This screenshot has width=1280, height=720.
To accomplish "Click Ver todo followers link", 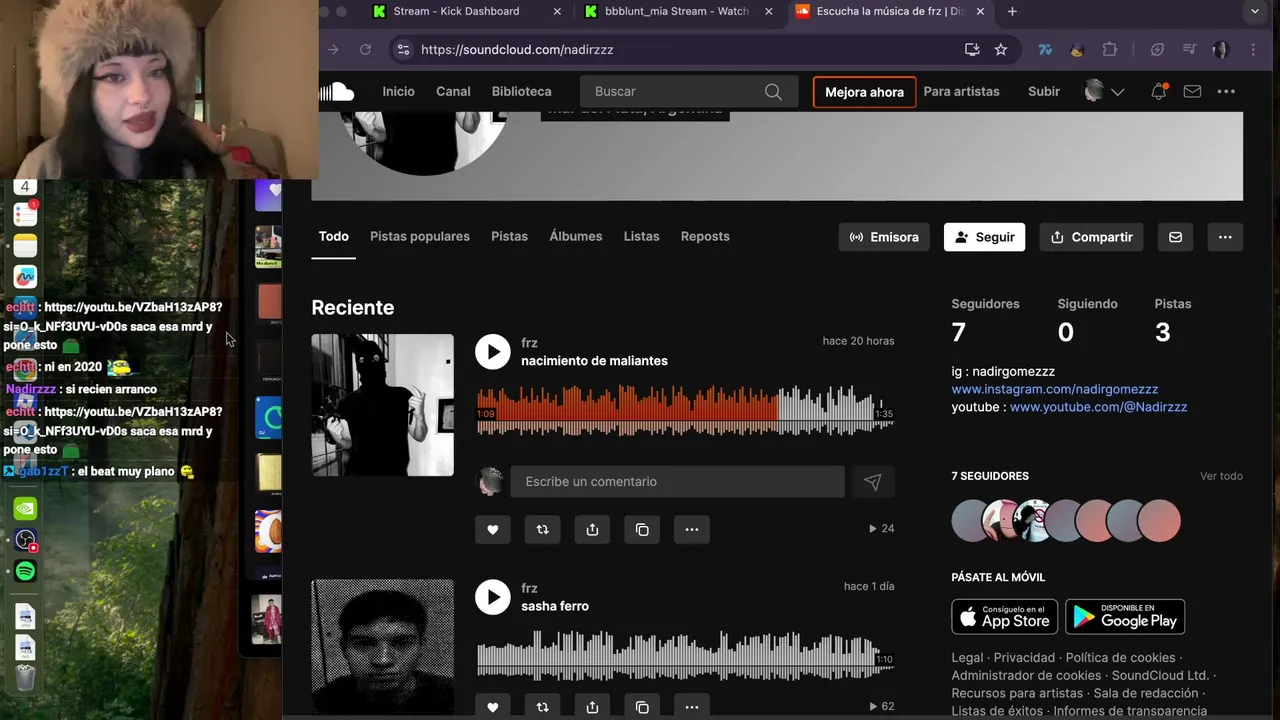I will [x=1221, y=476].
